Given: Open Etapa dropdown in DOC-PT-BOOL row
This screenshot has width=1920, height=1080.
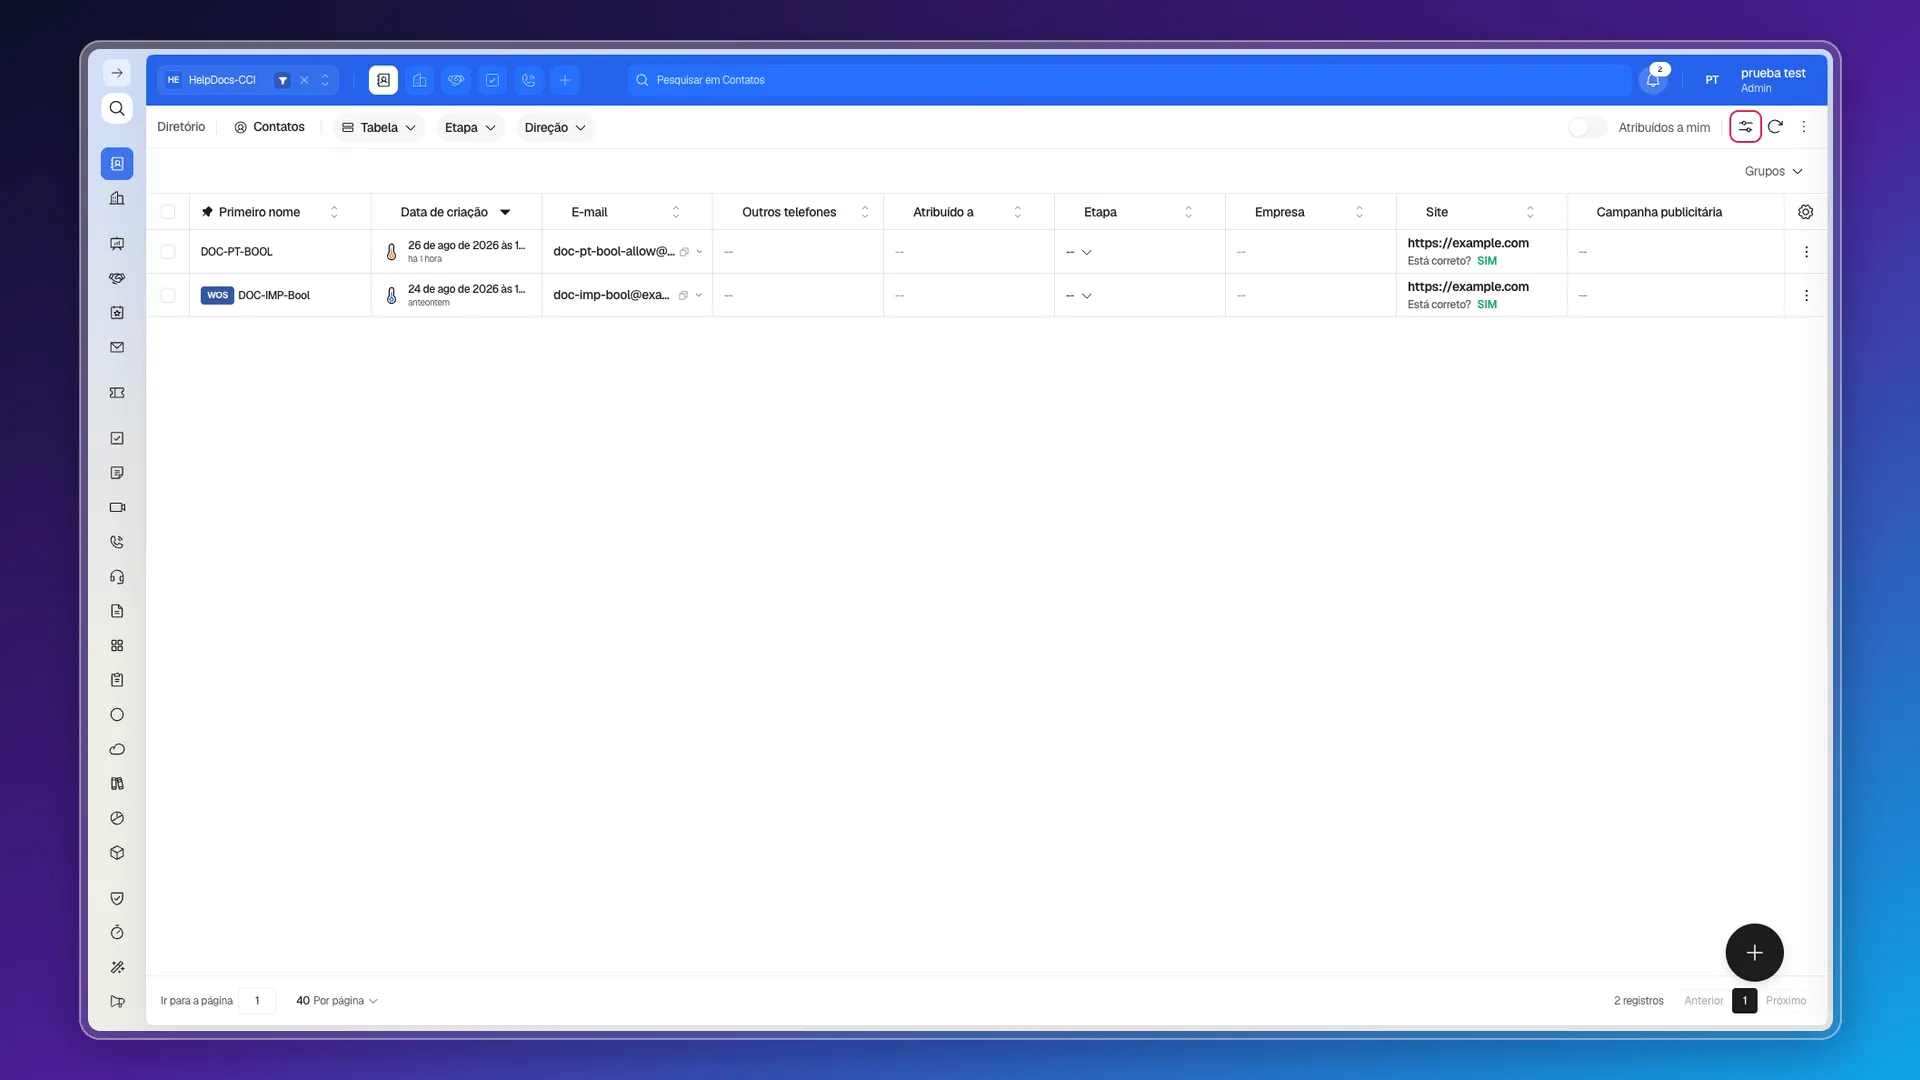Looking at the screenshot, I should pos(1079,252).
